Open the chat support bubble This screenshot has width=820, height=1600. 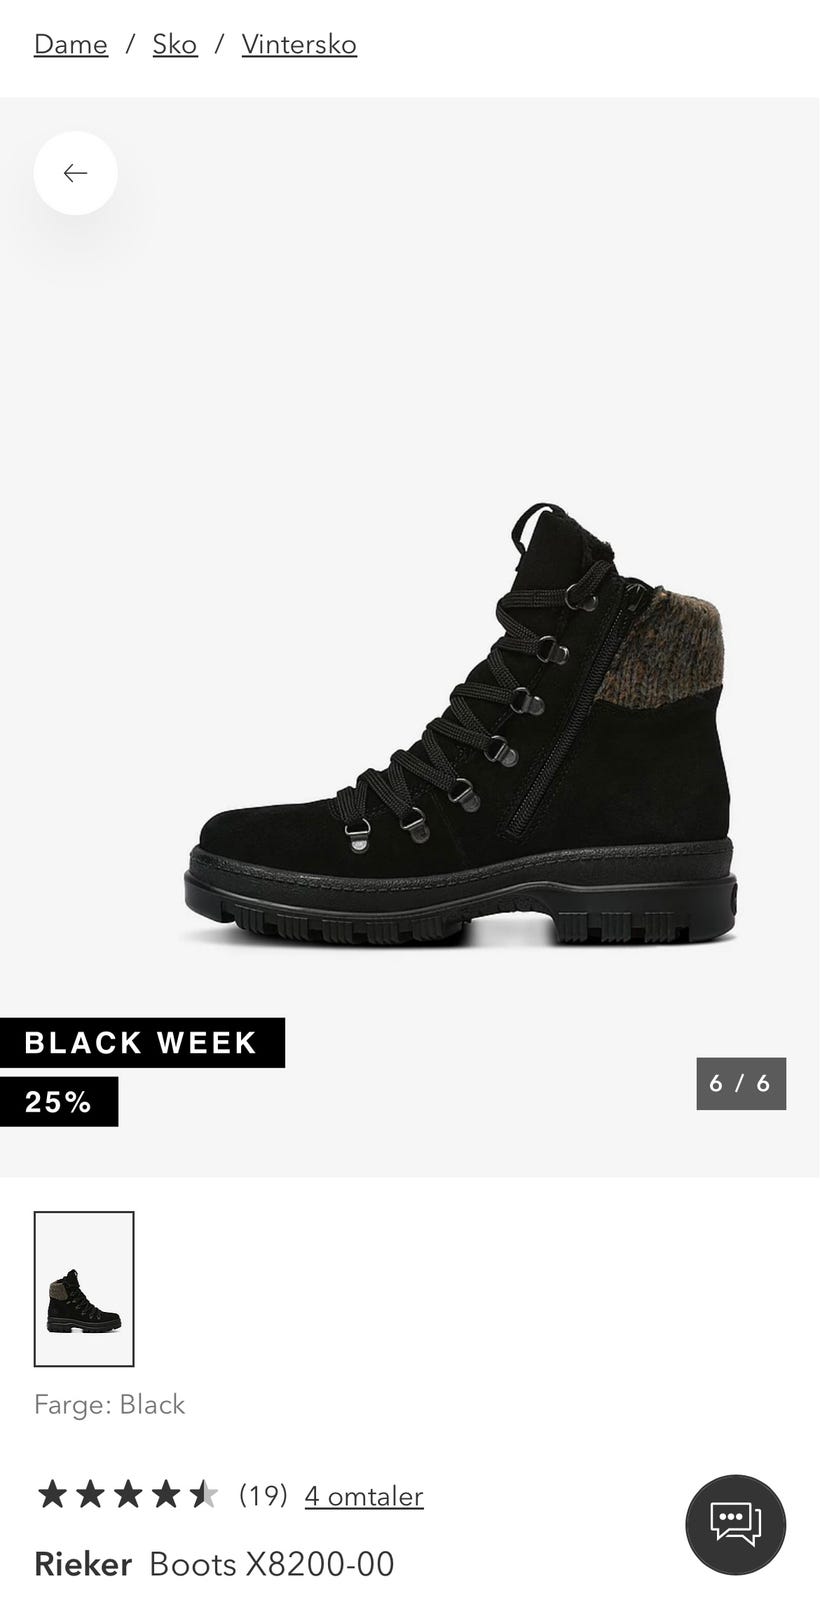pyautogui.click(x=735, y=1524)
